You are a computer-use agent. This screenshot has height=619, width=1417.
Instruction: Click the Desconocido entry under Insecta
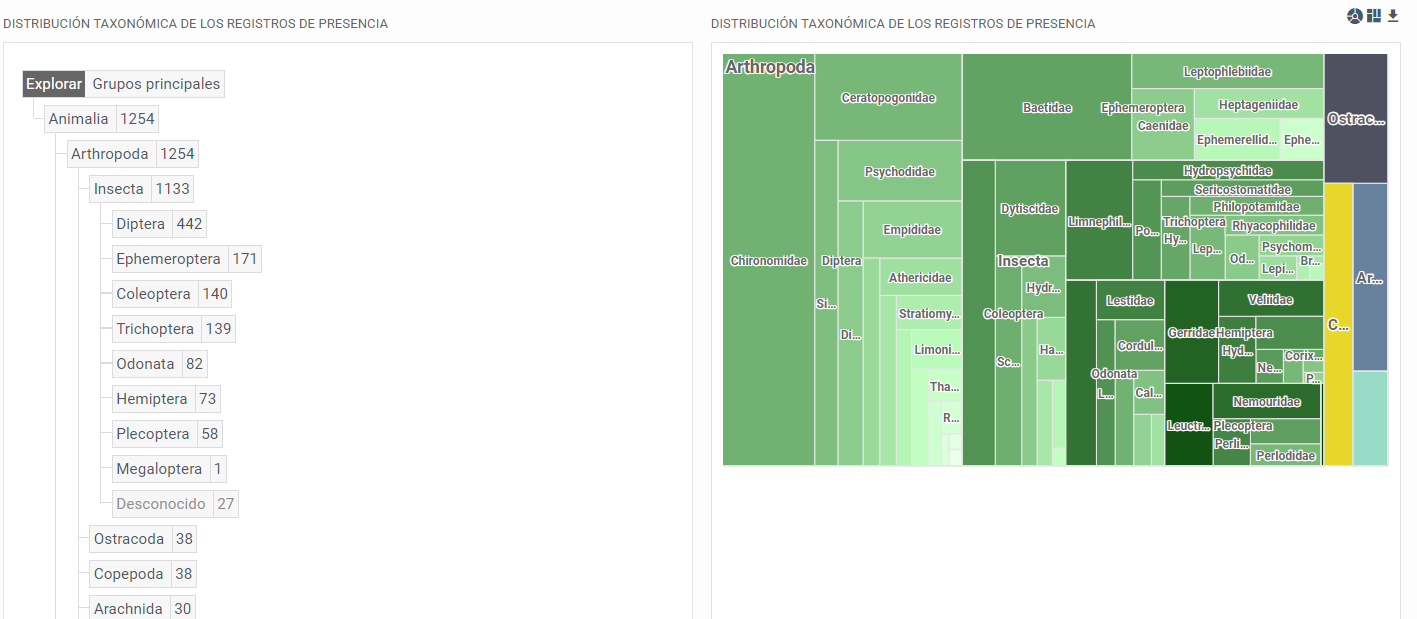pos(161,504)
